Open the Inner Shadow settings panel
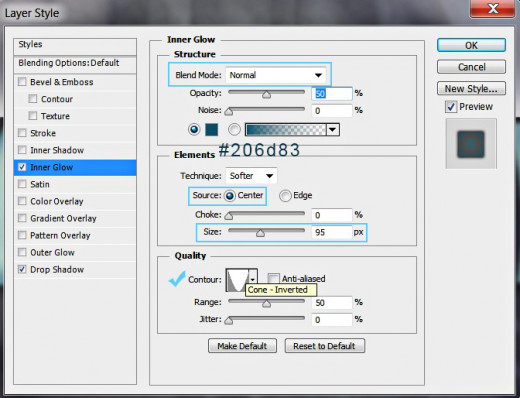 coord(57,150)
